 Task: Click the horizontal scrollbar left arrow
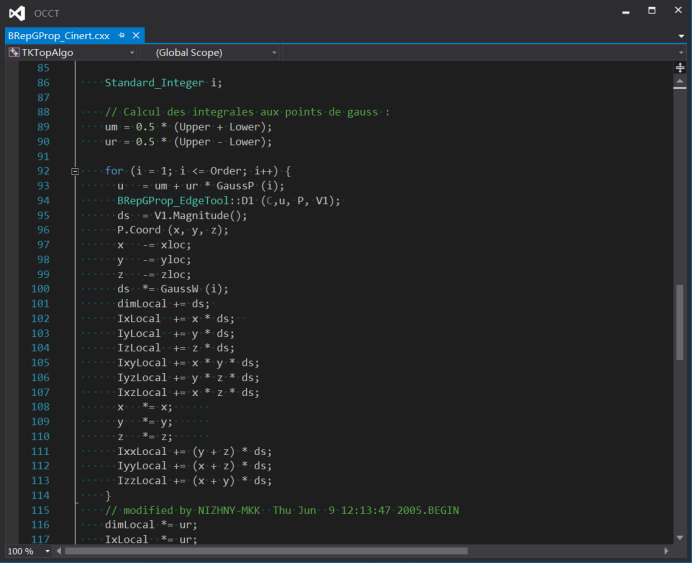(58, 551)
